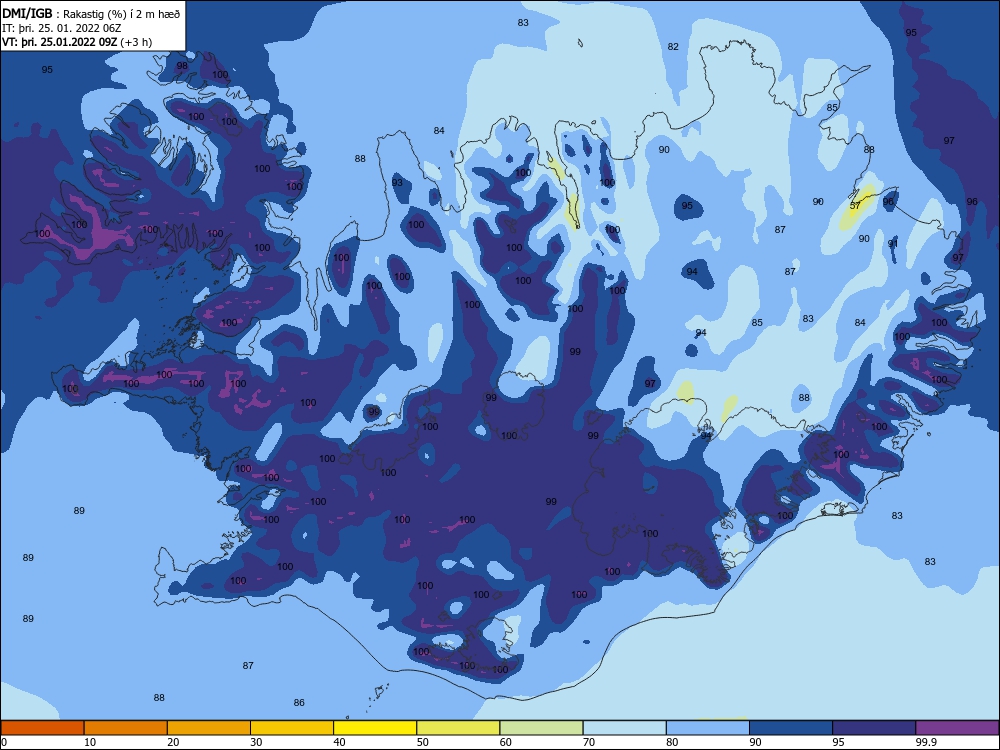The height and width of the screenshot is (750, 1000).
Task: Pick the pale green 60–70 legend swatch
Action: (x=541, y=728)
